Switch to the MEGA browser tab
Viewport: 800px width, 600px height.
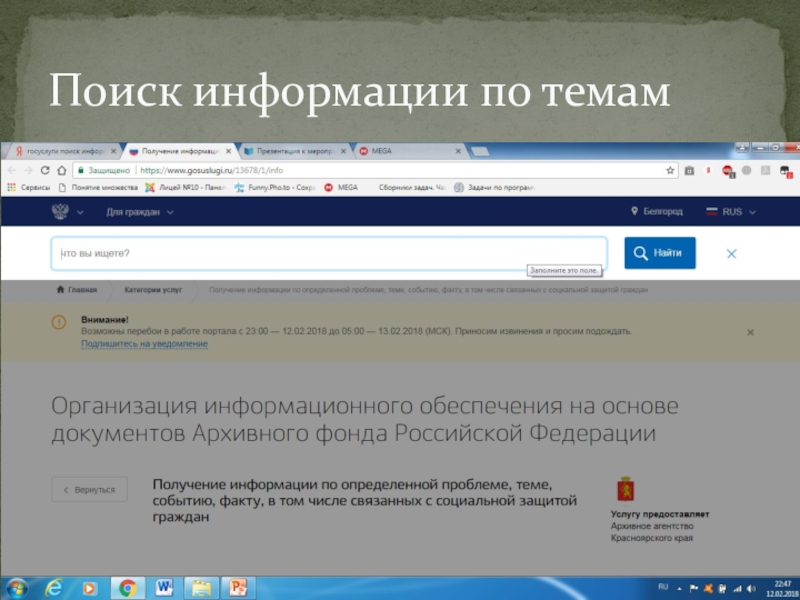click(410, 151)
